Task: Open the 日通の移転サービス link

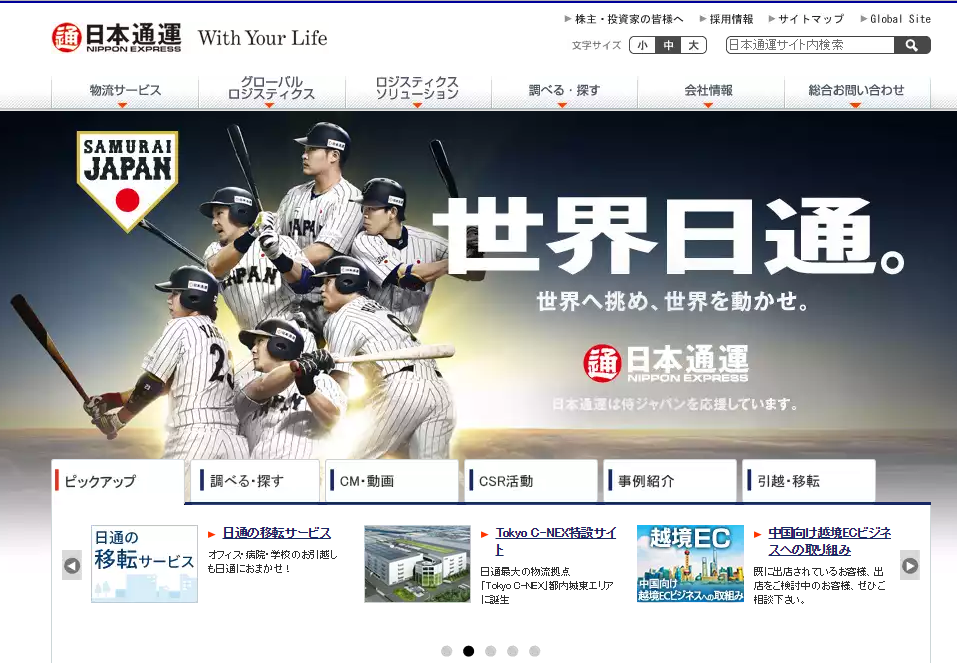Action: click(x=276, y=533)
